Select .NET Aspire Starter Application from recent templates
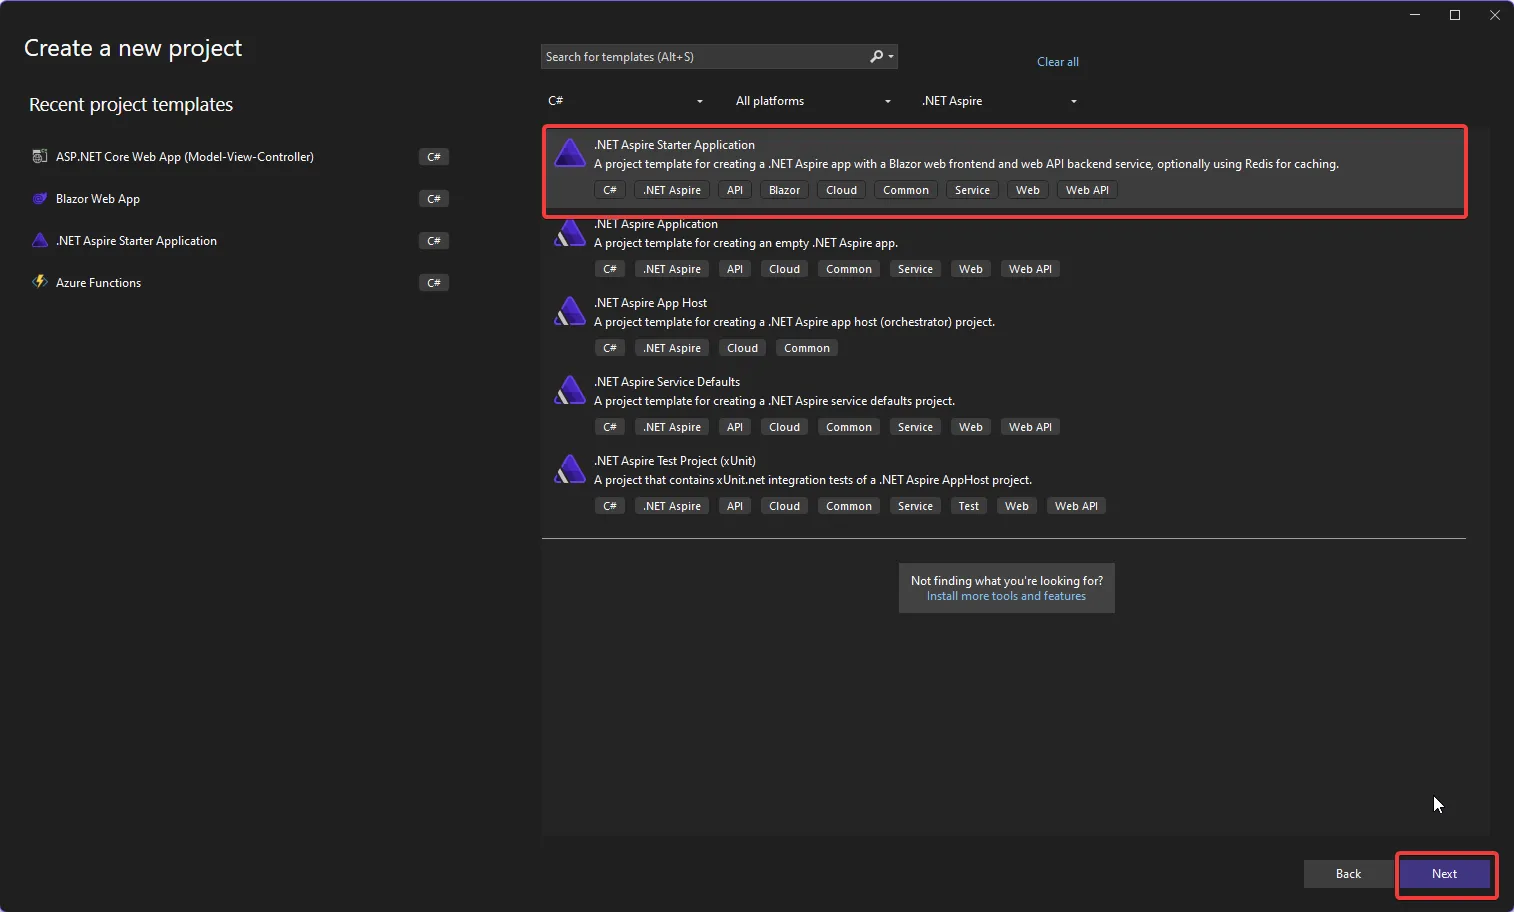1514x912 pixels. pyautogui.click(x=240, y=241)
